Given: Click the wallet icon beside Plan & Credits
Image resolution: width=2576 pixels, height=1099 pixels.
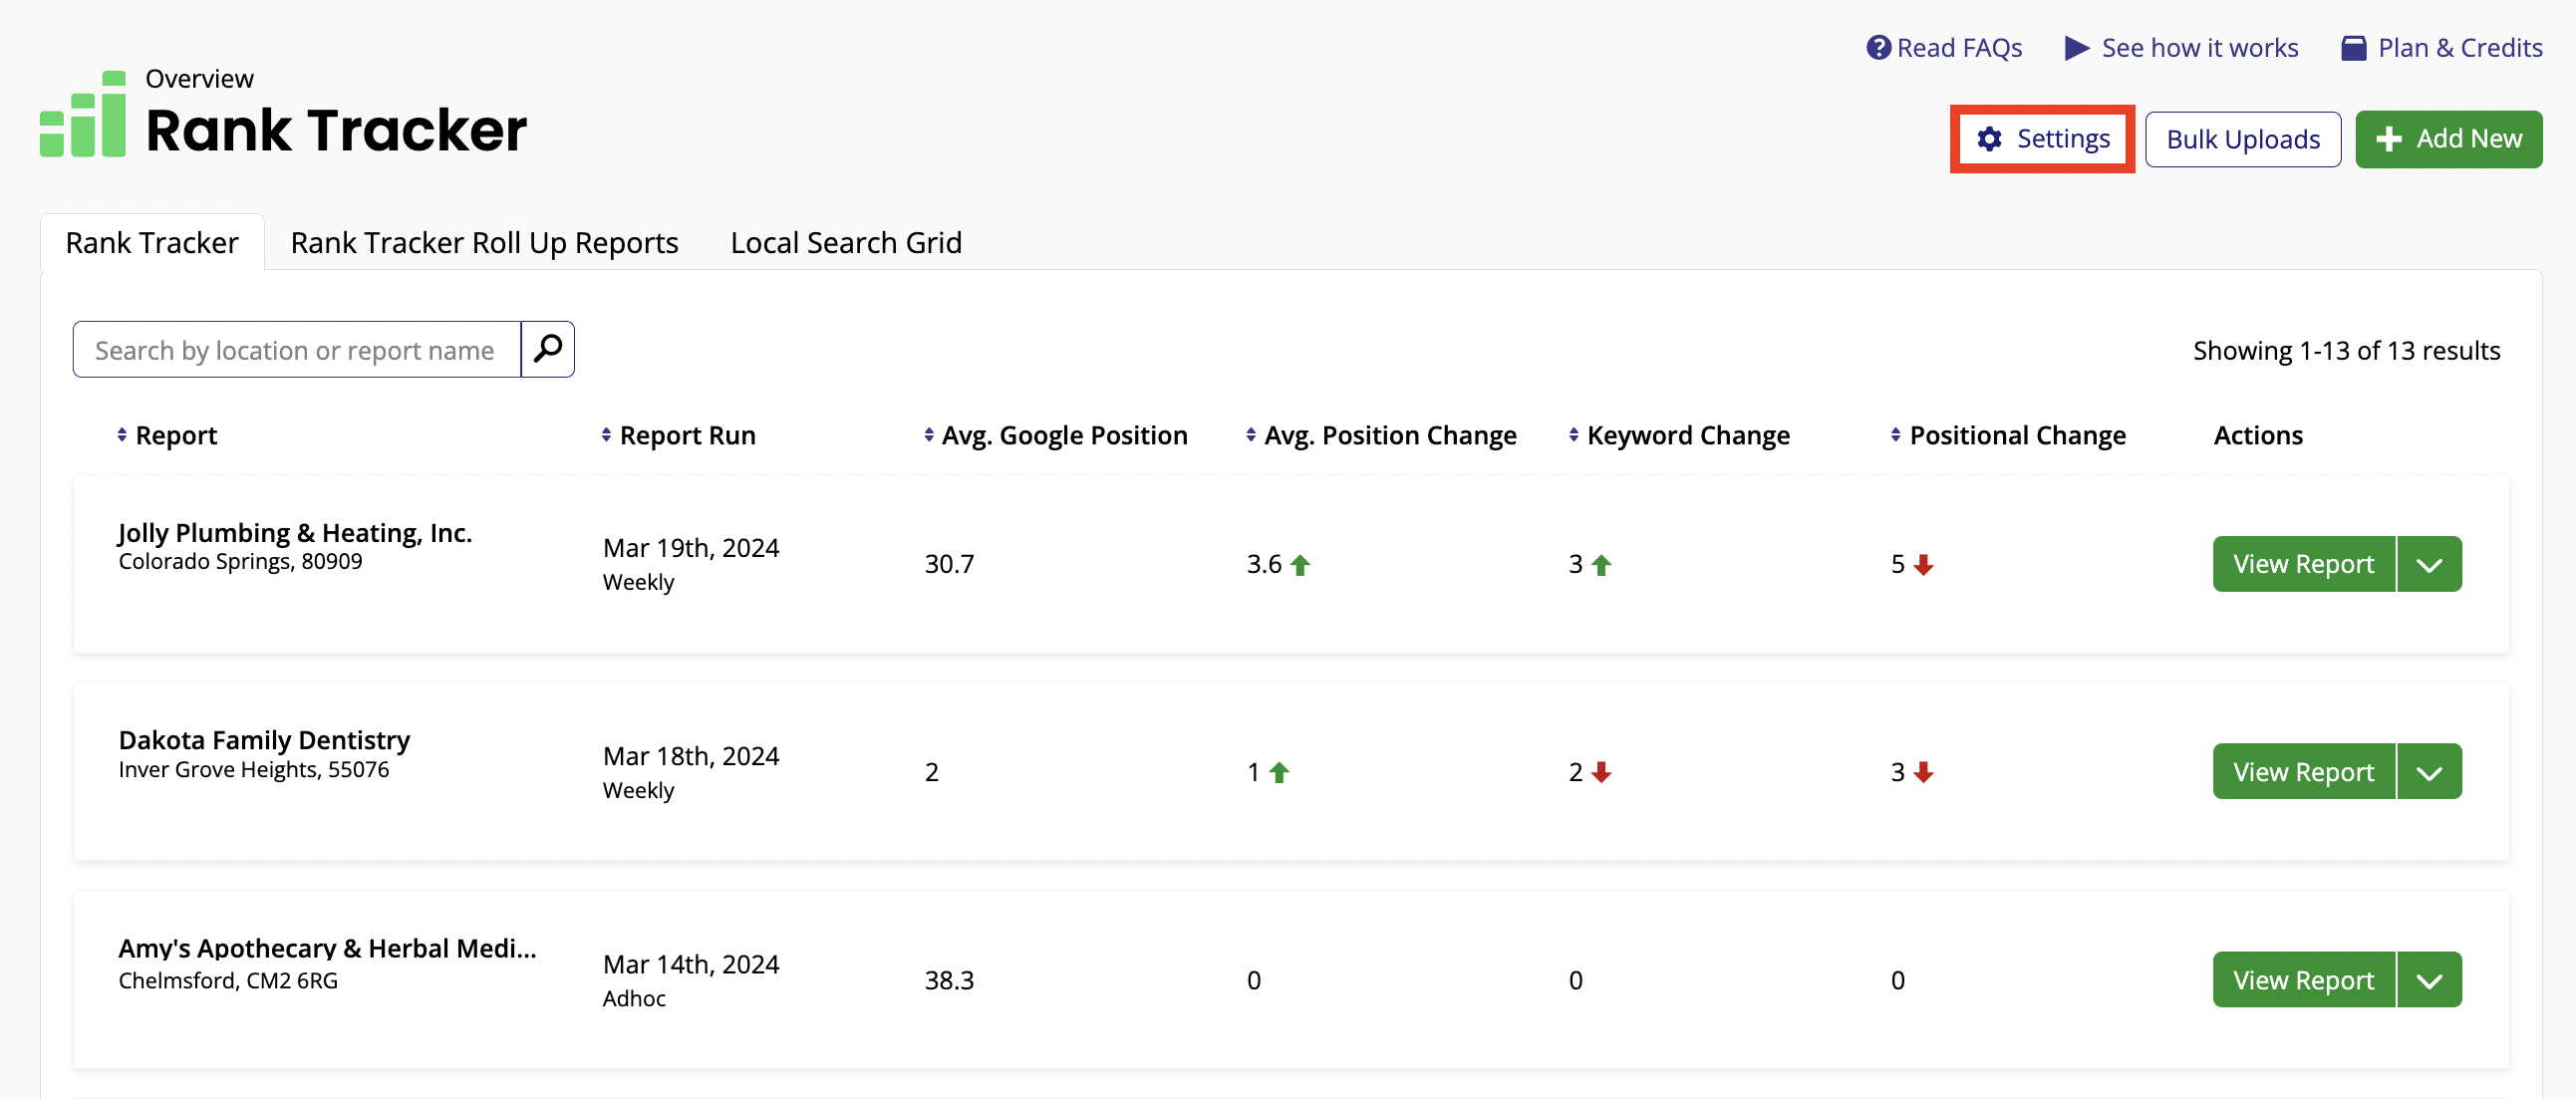Looking at the screenshot, I should (2354, 48).
